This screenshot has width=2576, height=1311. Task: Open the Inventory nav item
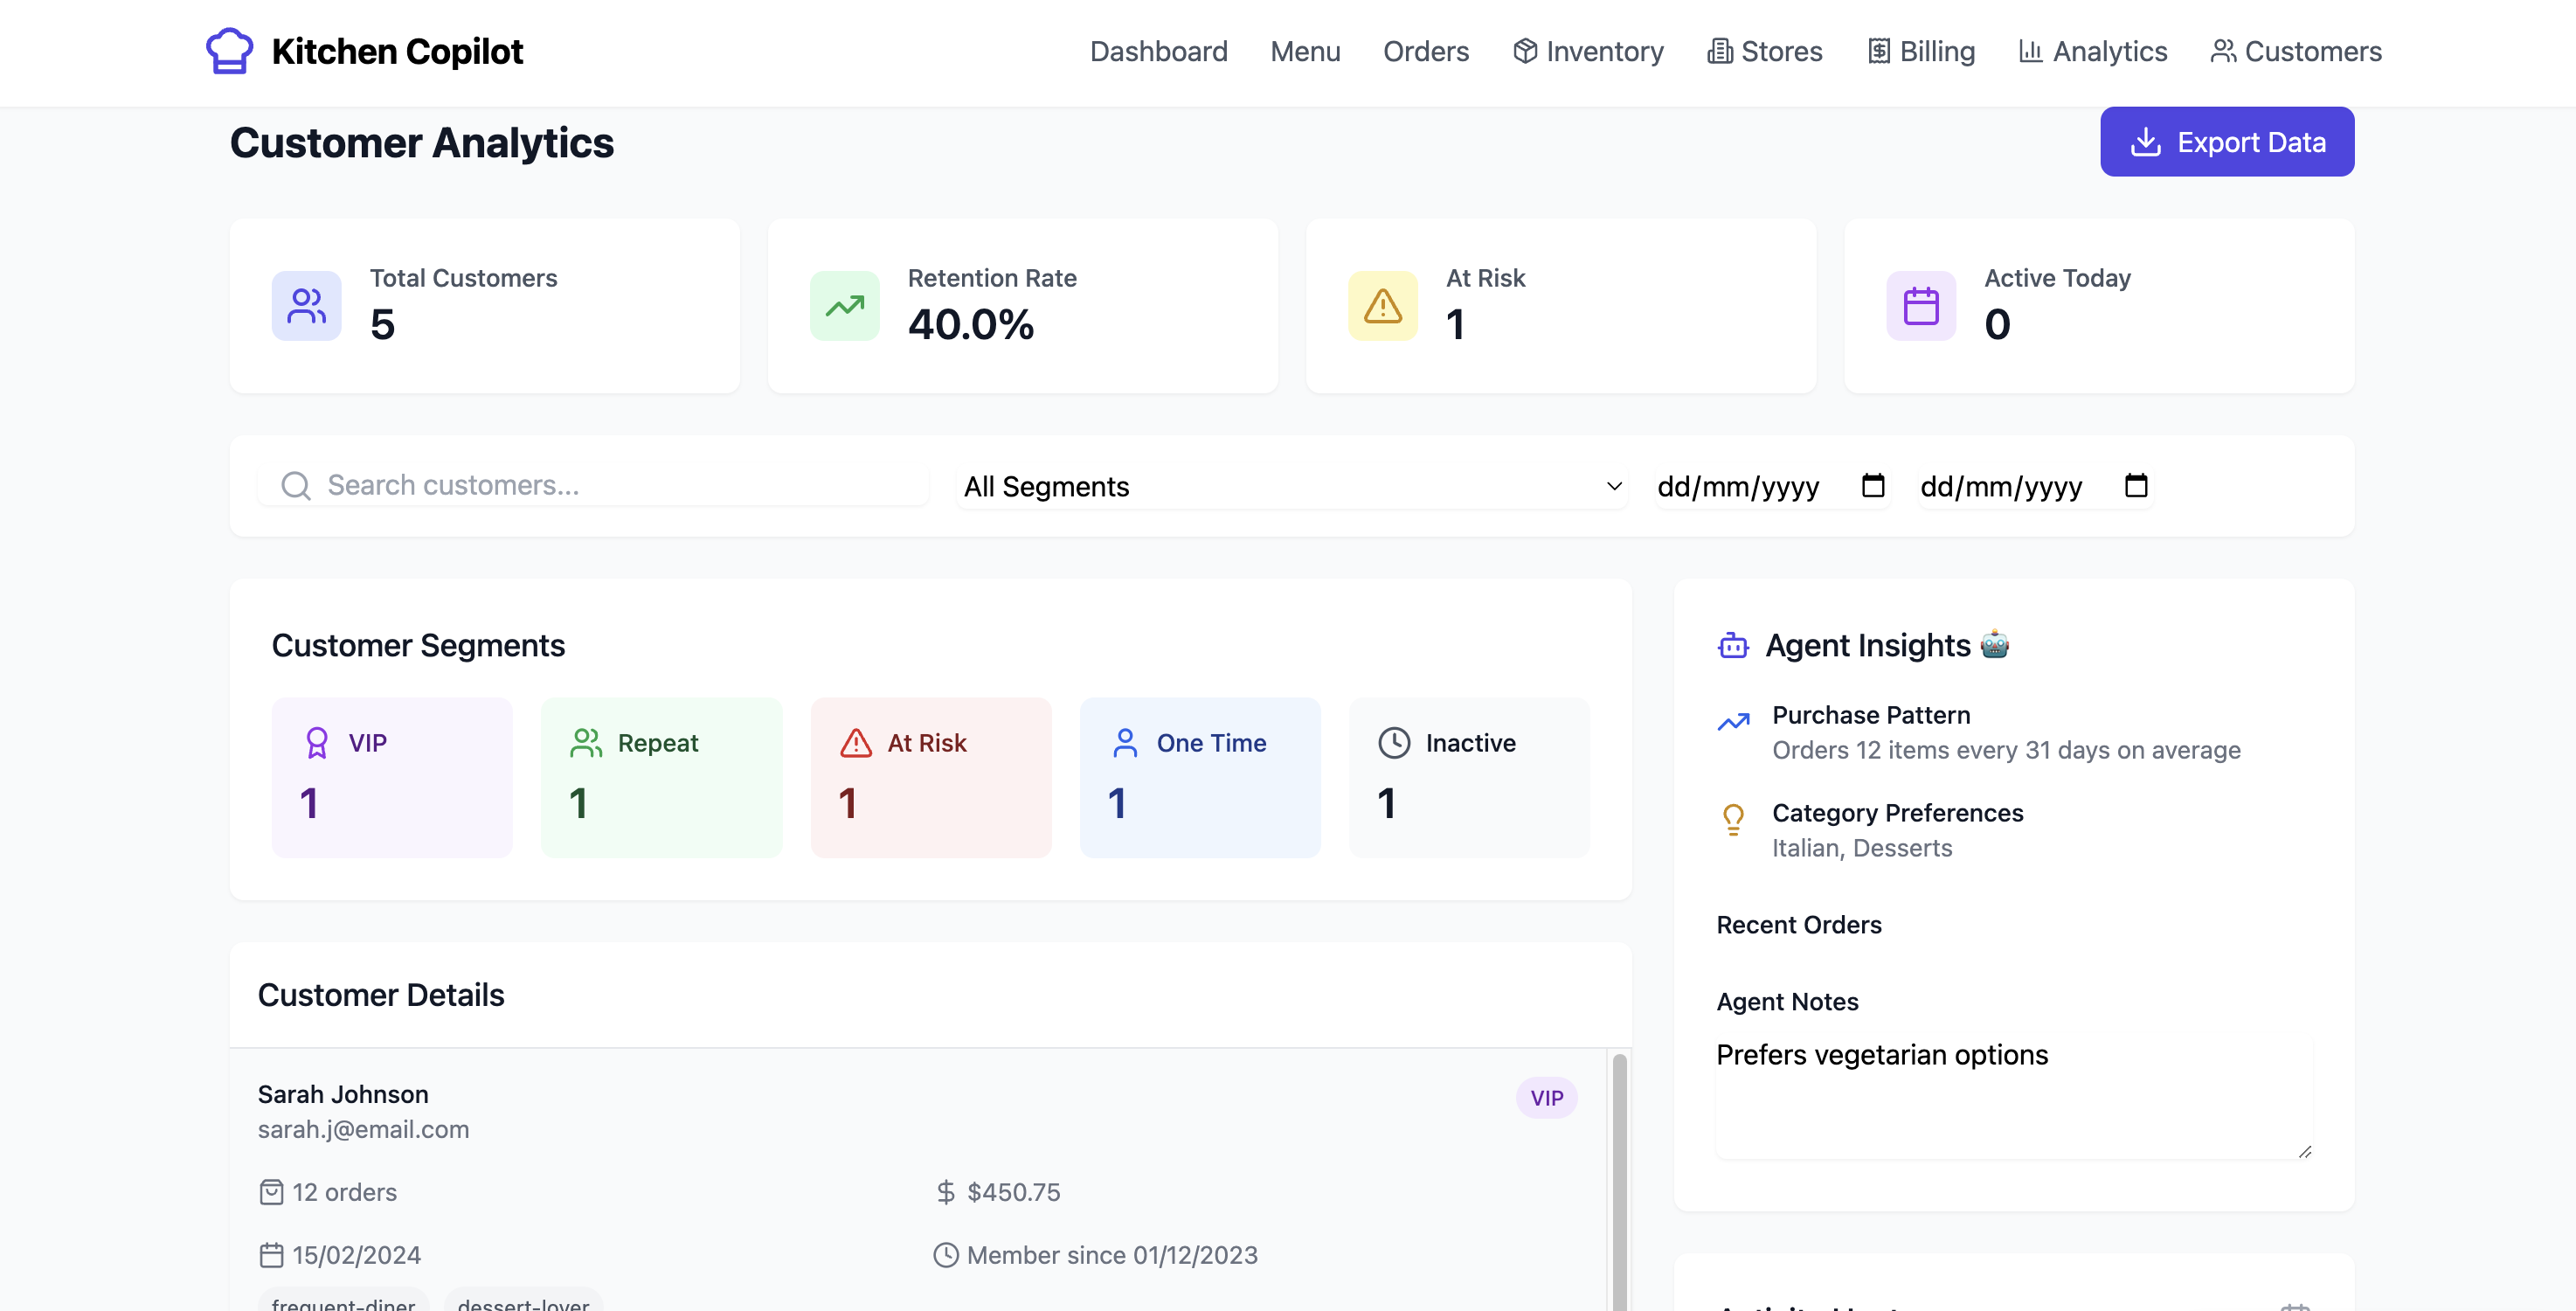click(1587, 51)
